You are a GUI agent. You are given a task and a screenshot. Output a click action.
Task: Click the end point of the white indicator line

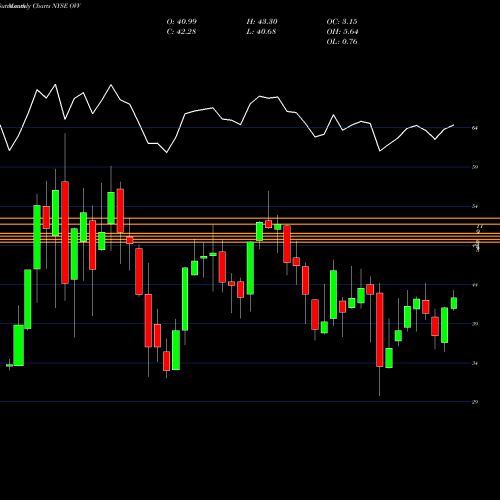454,125
